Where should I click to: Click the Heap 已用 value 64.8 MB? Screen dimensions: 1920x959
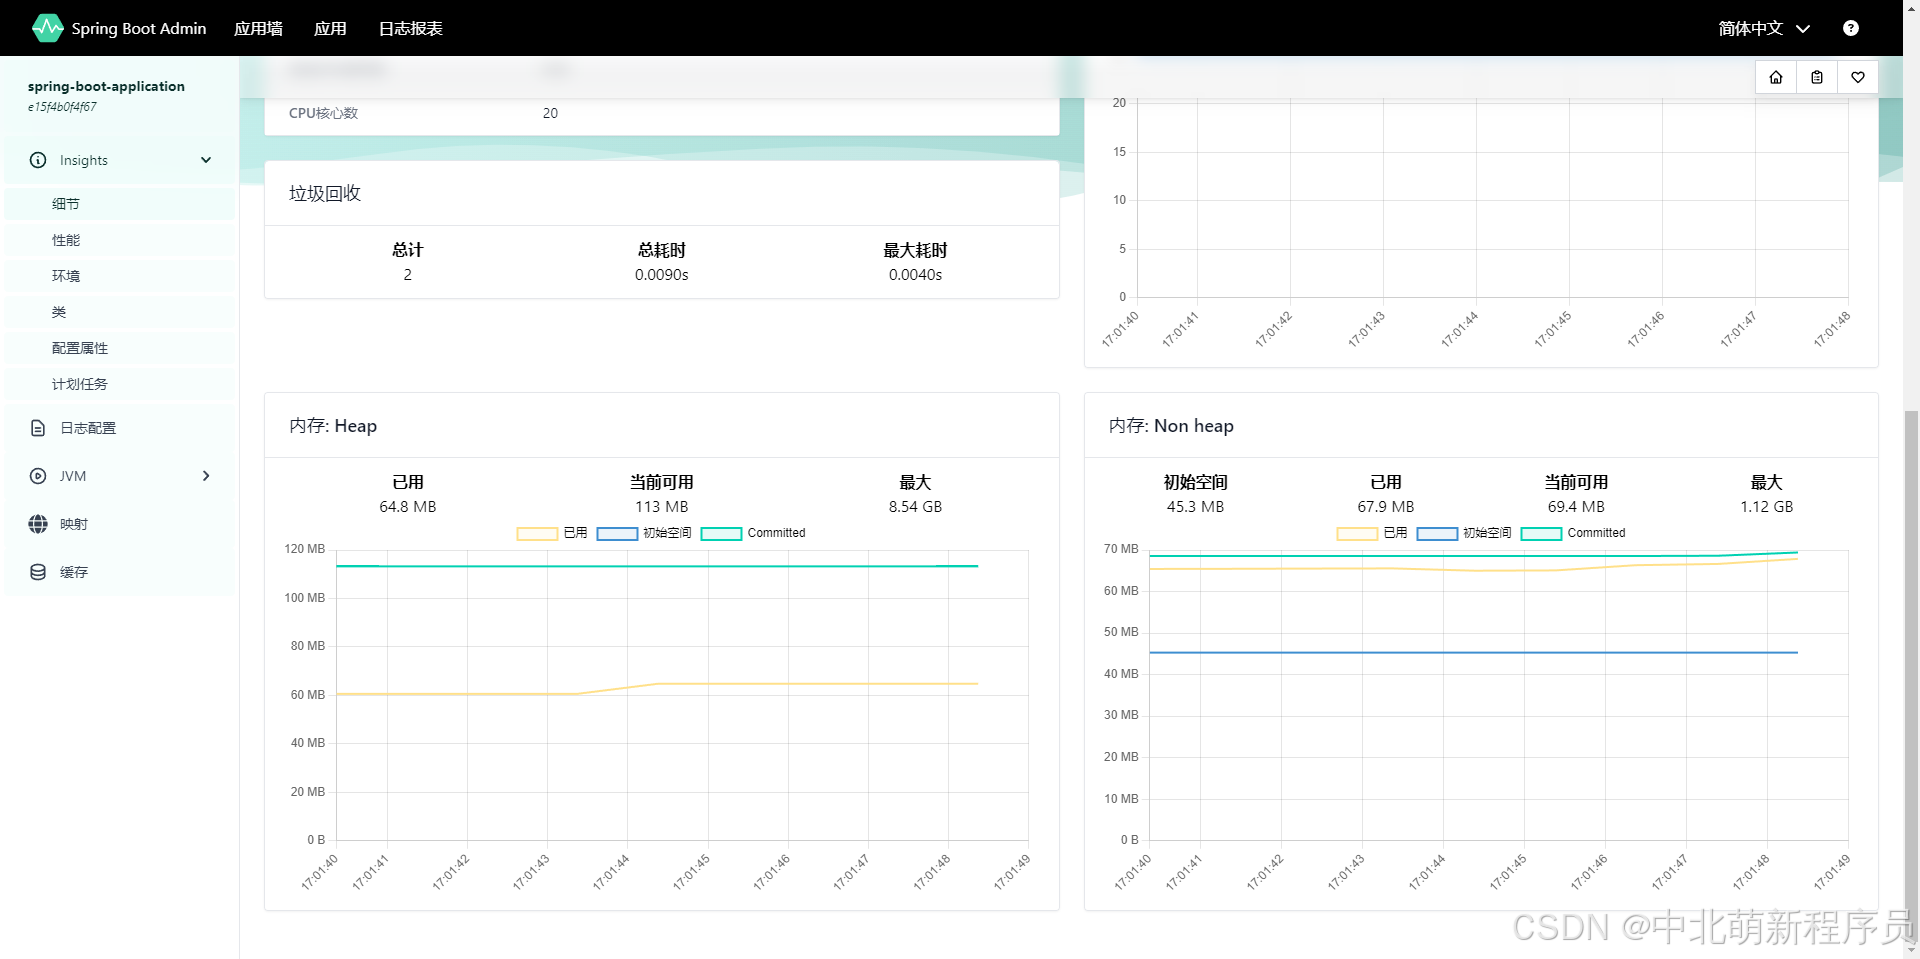407,507
